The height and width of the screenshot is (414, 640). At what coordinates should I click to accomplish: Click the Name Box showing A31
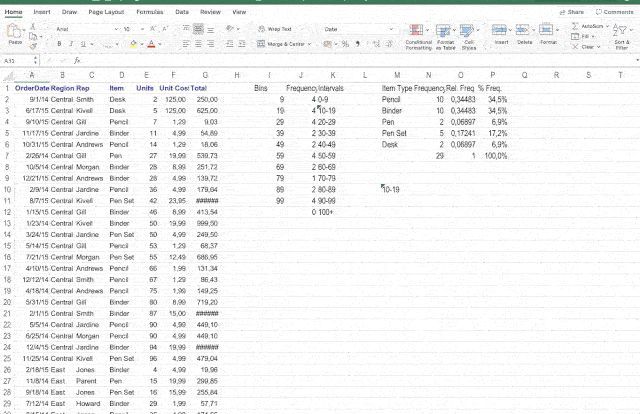(20, 61)
